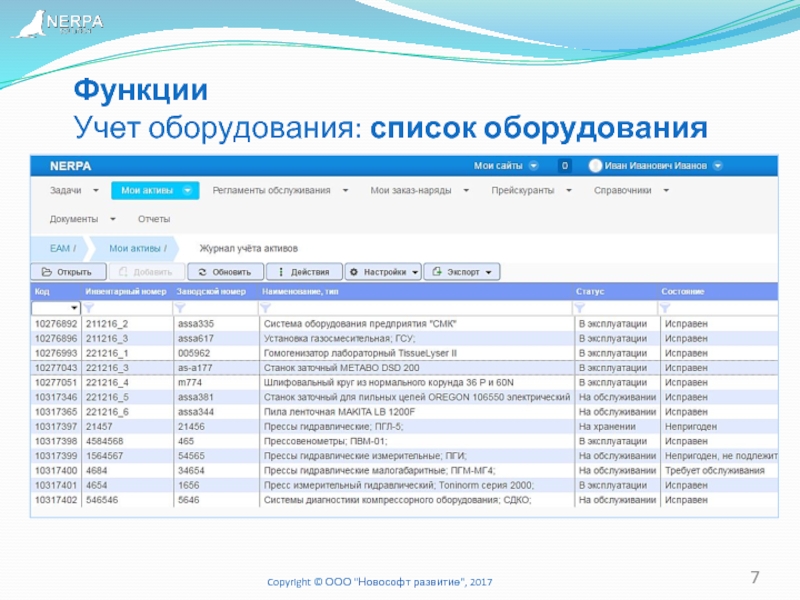Open the Действия actions menu button

tap(304, 271)
